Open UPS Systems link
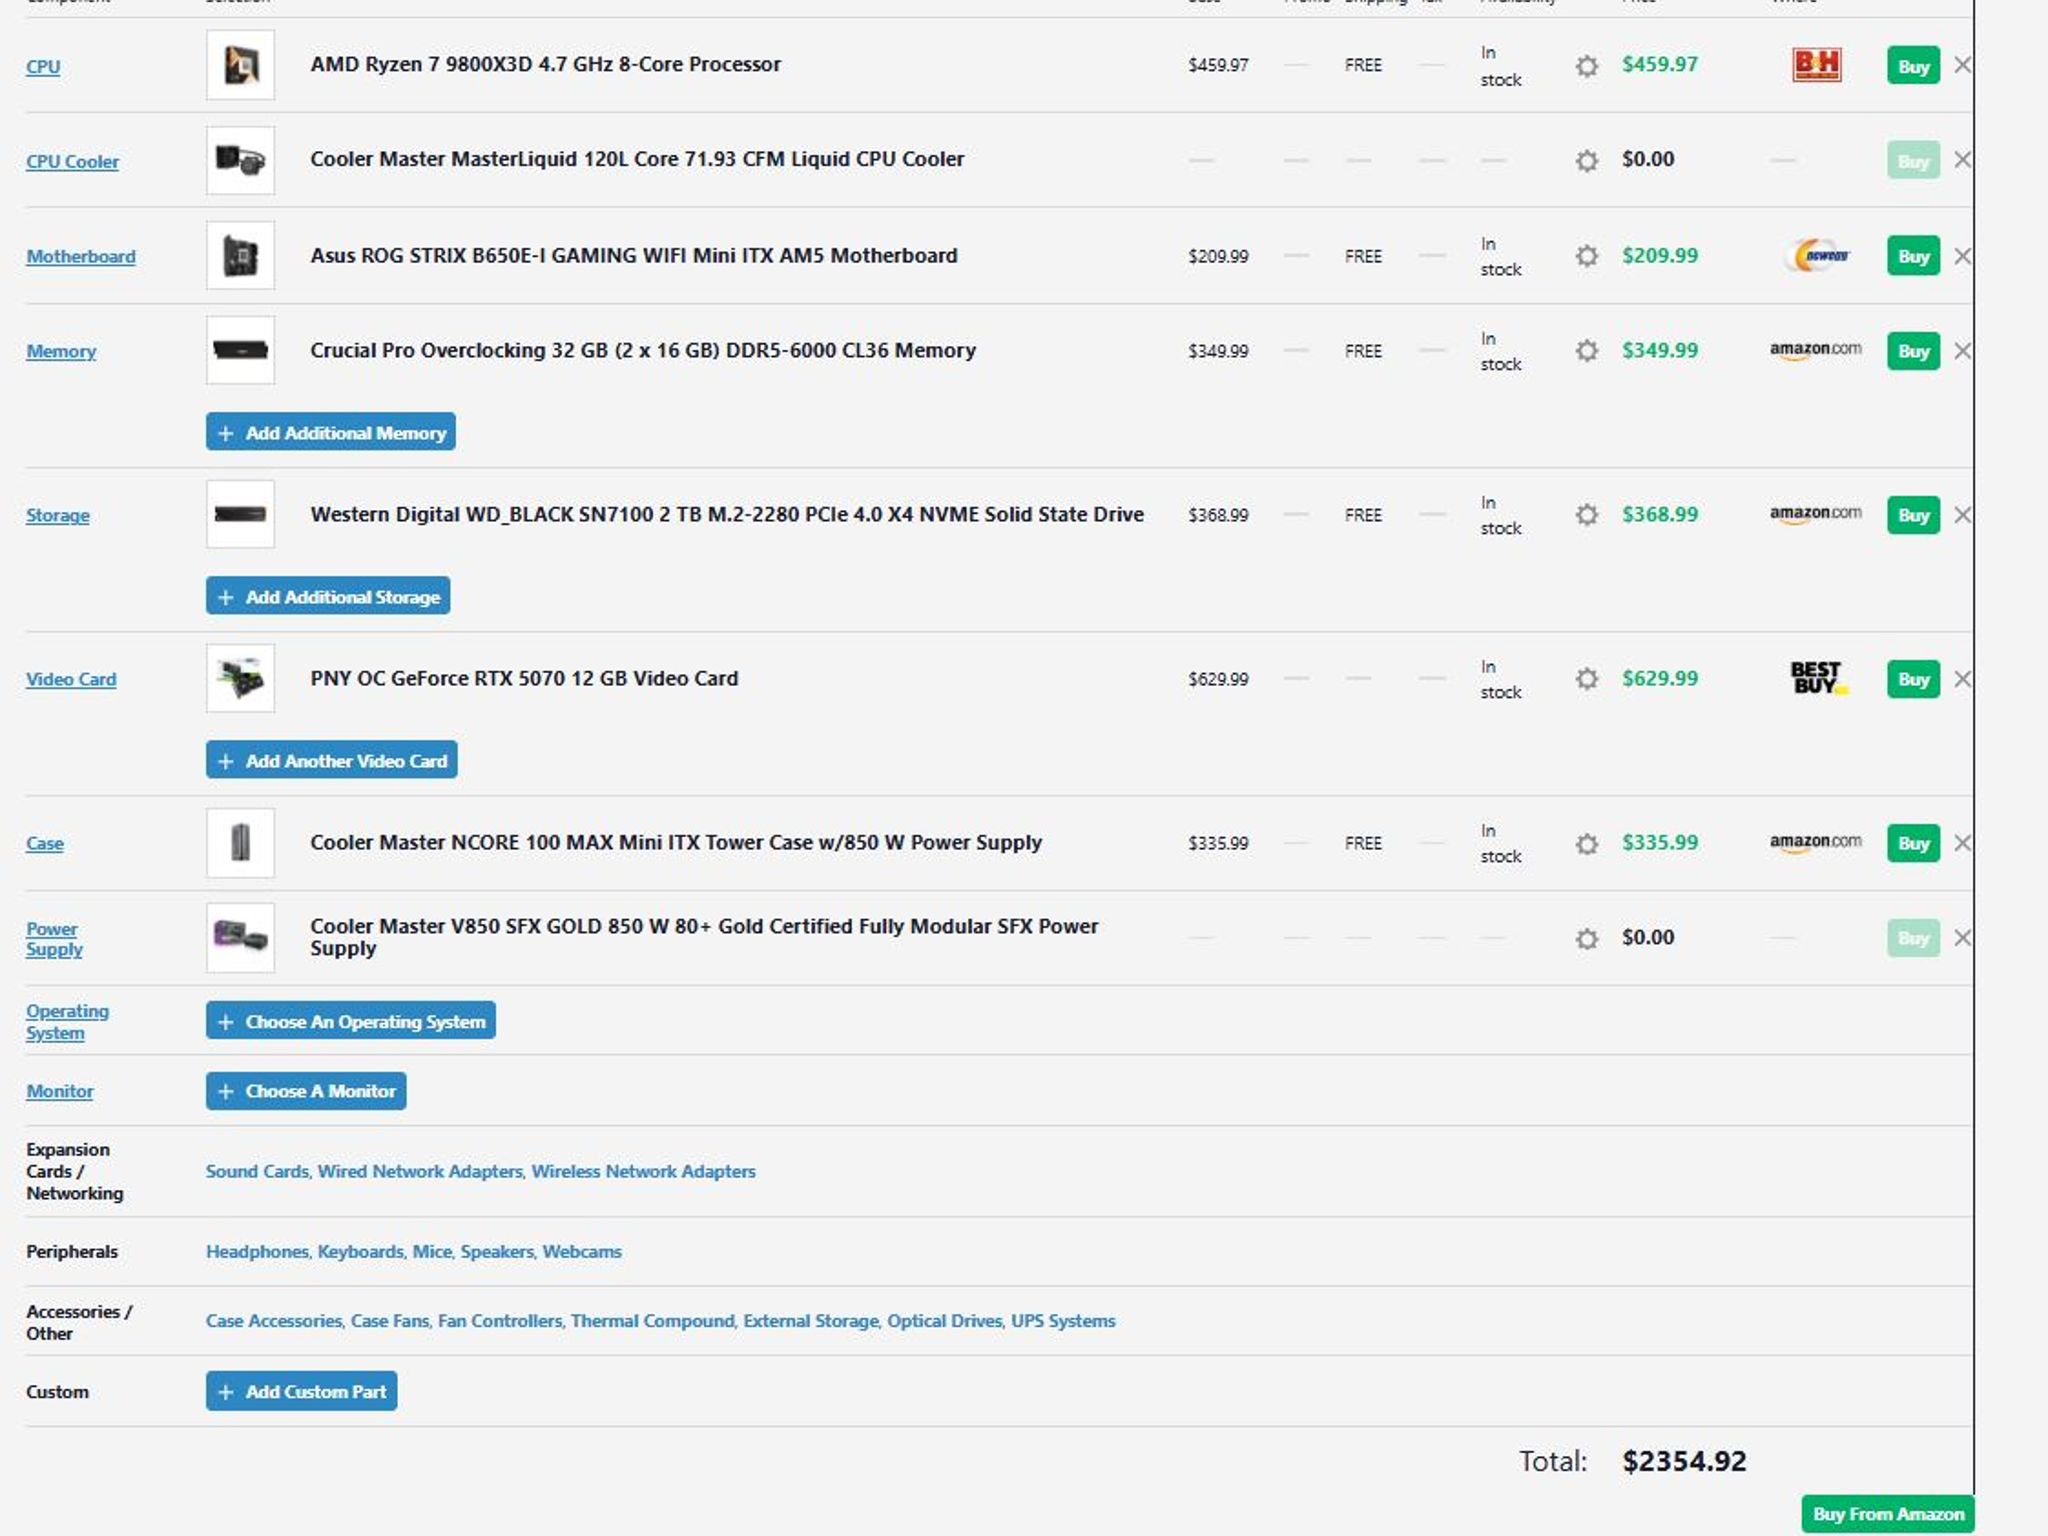 click(1063, 1321)
